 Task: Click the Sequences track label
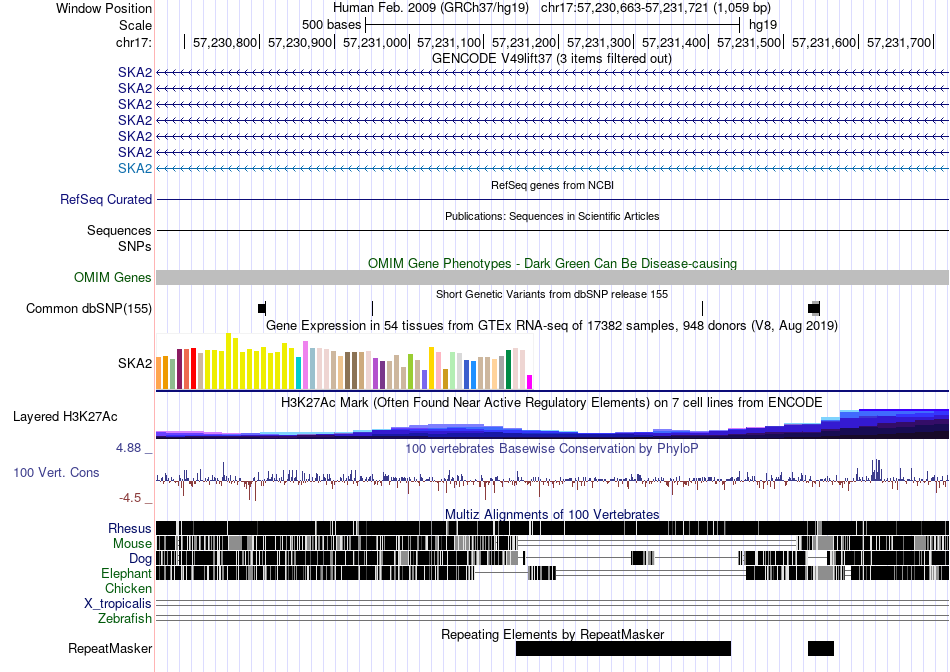[119, 230]
